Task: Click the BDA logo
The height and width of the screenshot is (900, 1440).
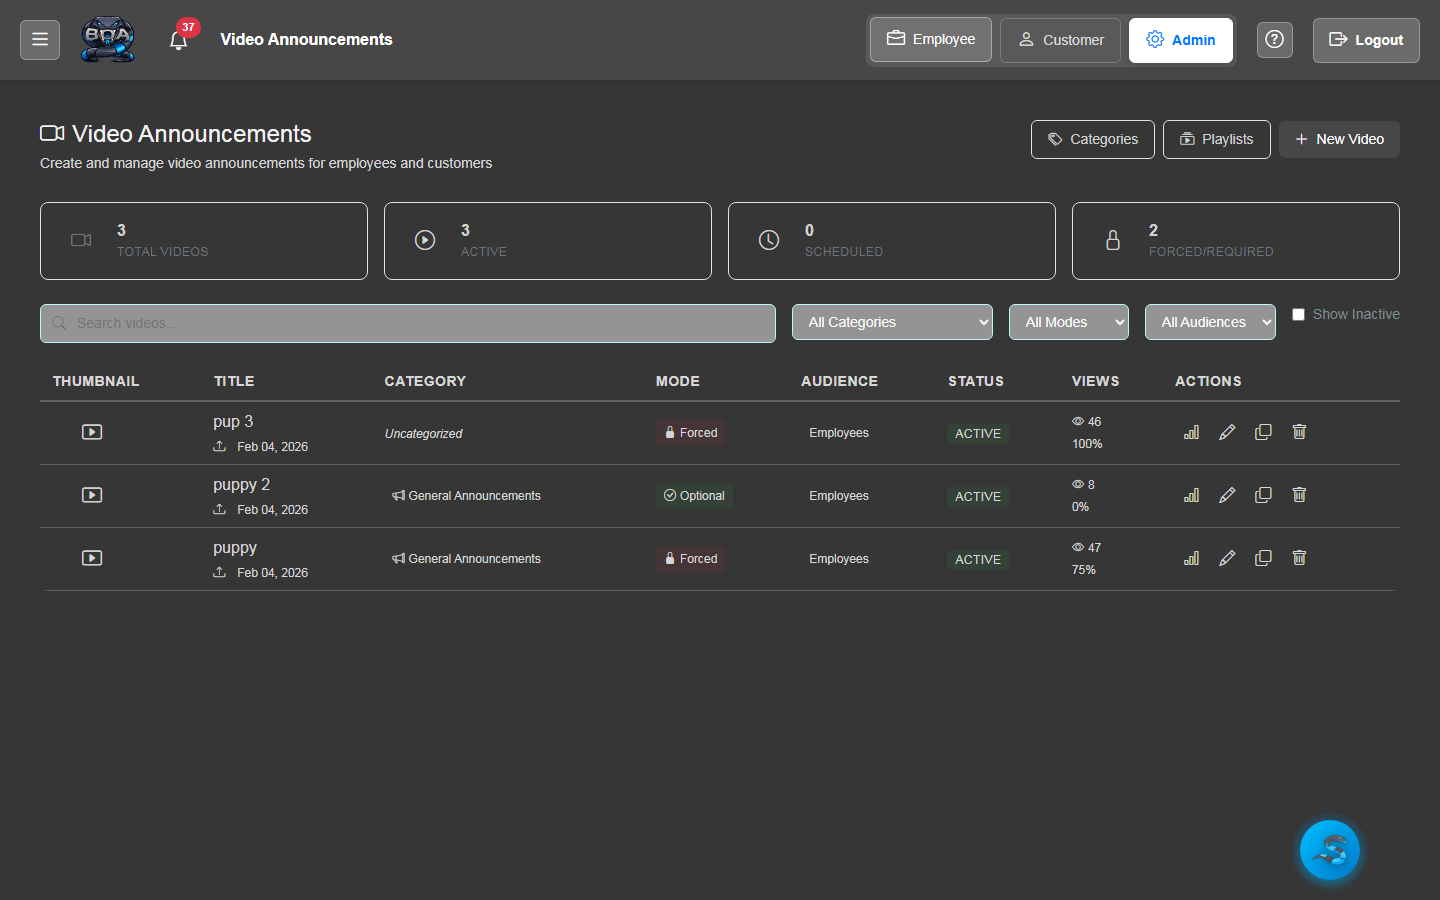Action: pyautogui.click(x=107, y=39)
